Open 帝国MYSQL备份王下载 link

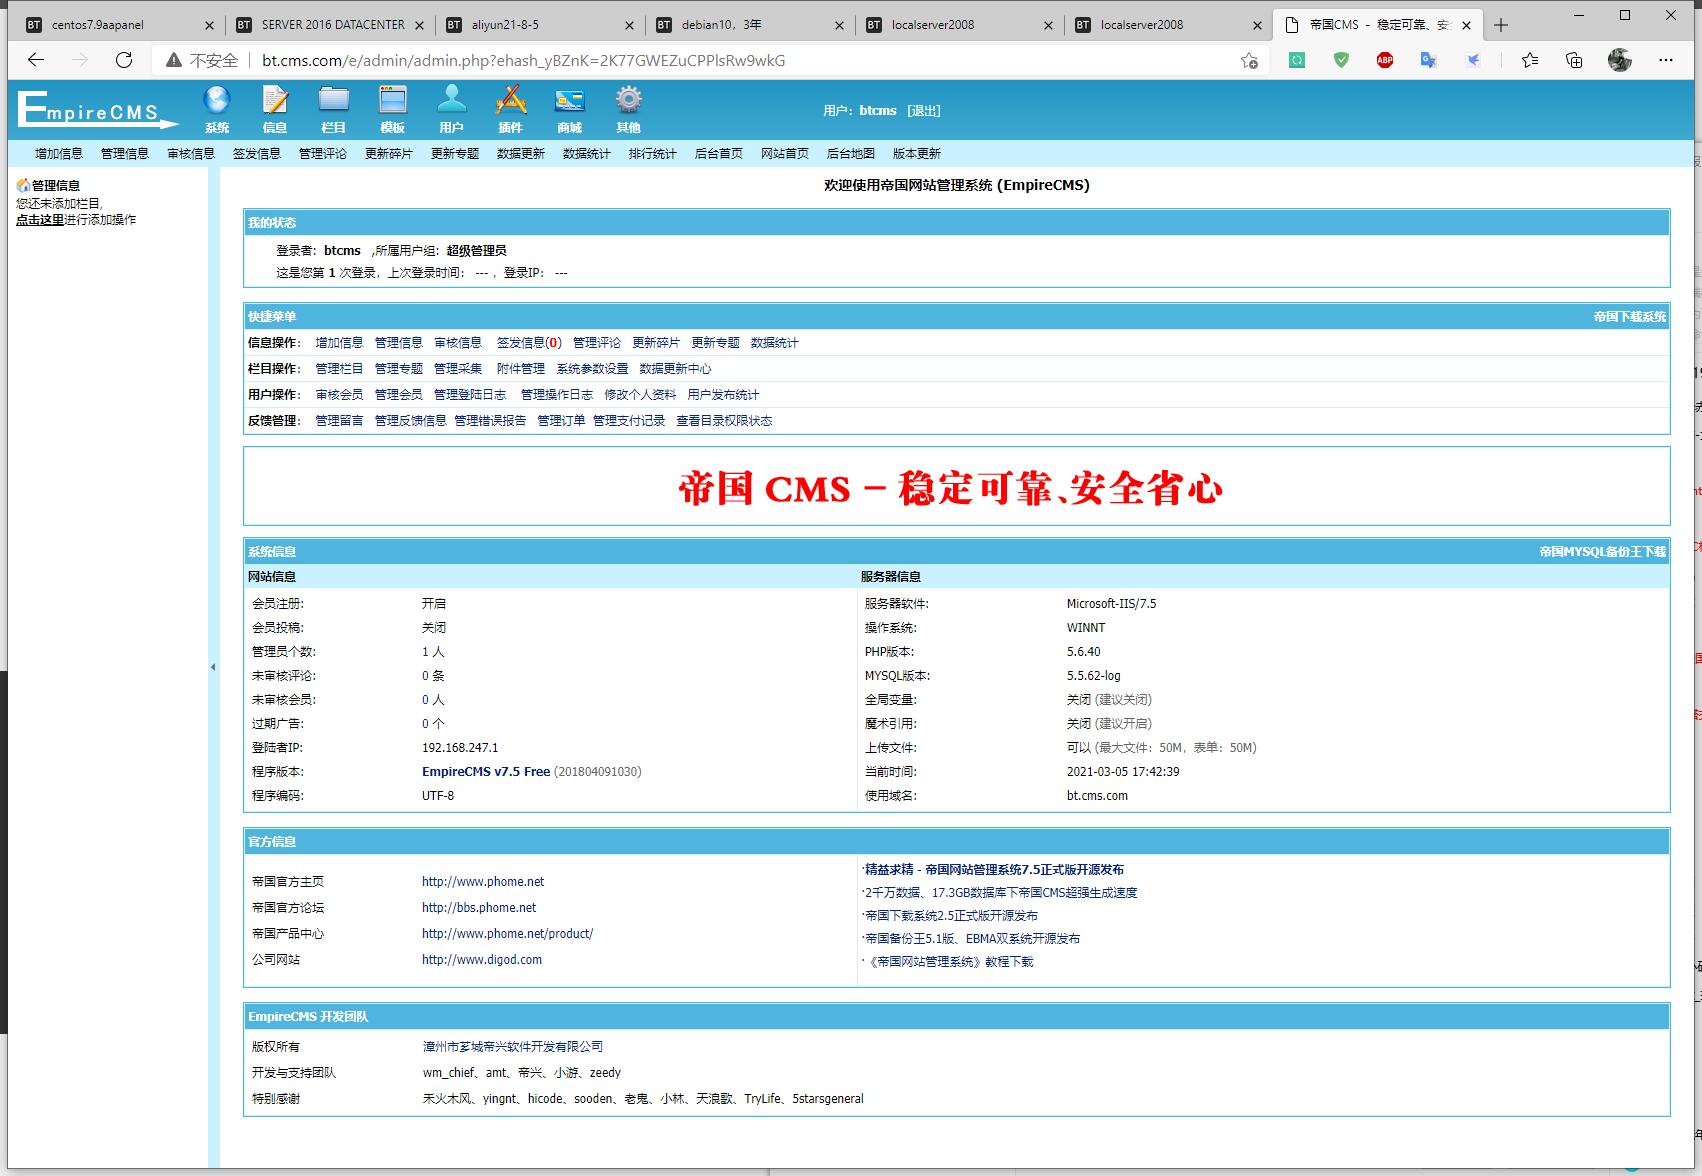pyautogui.click(x=1603, y=552)
